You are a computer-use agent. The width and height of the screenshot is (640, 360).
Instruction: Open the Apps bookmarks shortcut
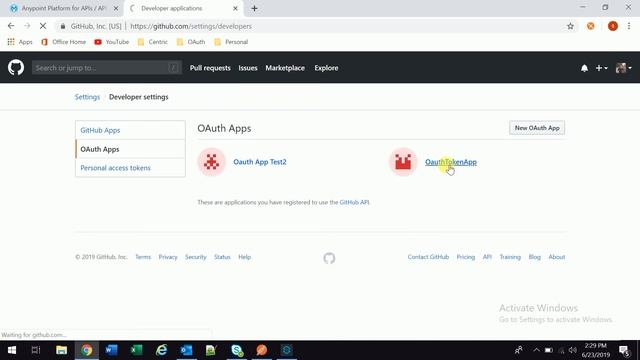point(20,42)
